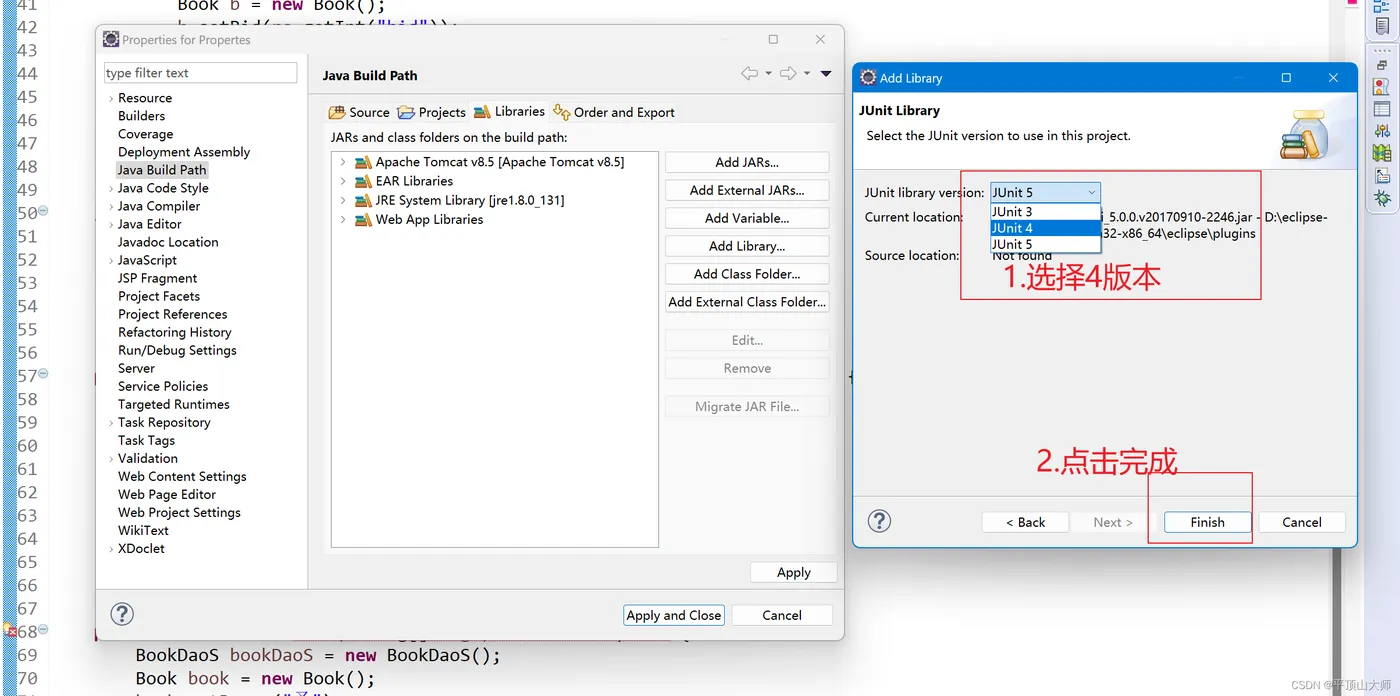The image size is (1400, 696).
Task: Select Builders in the tree
Action: point(141,116)
